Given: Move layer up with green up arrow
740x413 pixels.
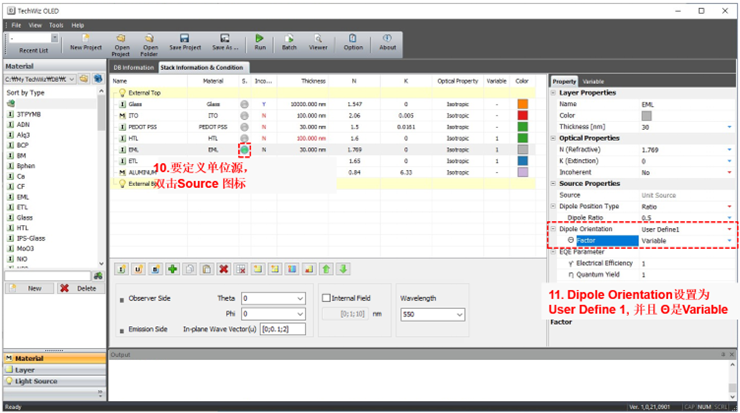Looking at the screenshot, I should (326, 269).
